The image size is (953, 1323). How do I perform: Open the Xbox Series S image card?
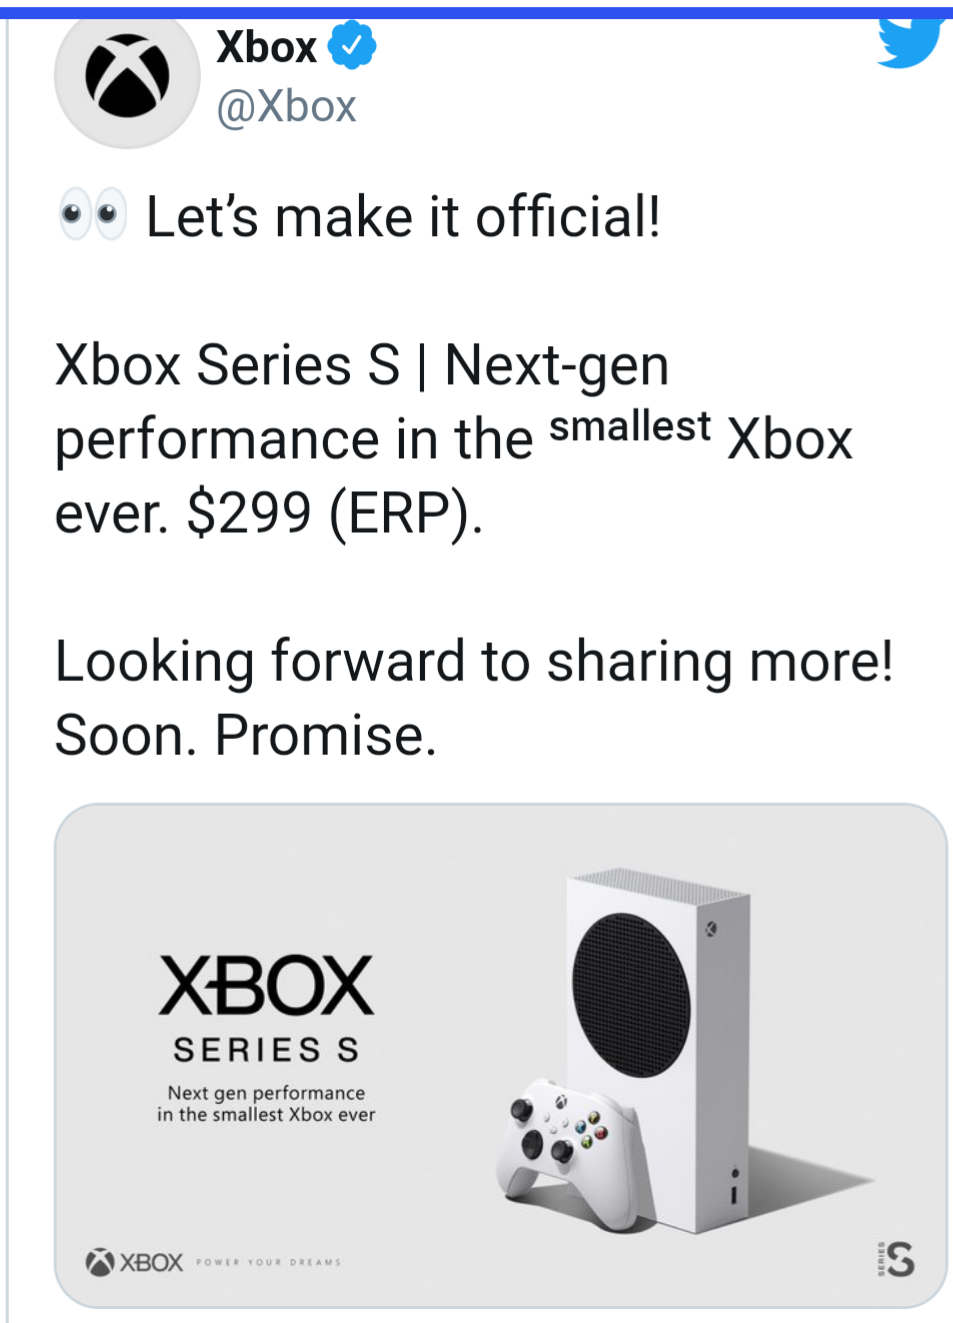[x=500, y=1056]
